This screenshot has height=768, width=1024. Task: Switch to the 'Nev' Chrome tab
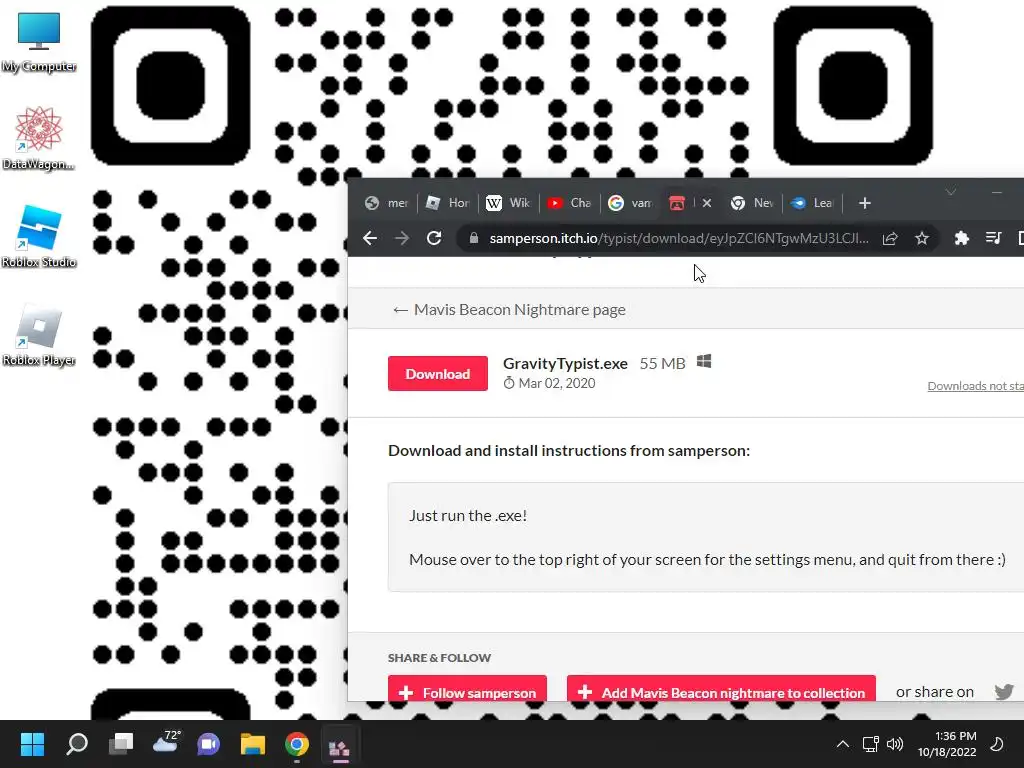point(752,203)
